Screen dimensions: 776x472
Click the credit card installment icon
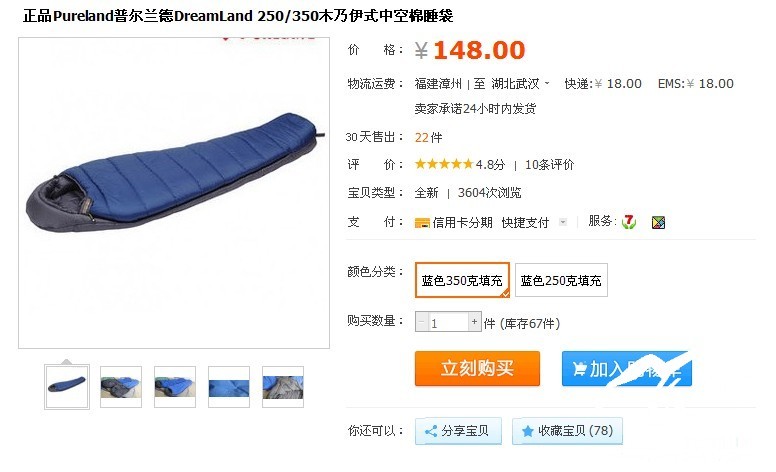[x=422, y=223]
